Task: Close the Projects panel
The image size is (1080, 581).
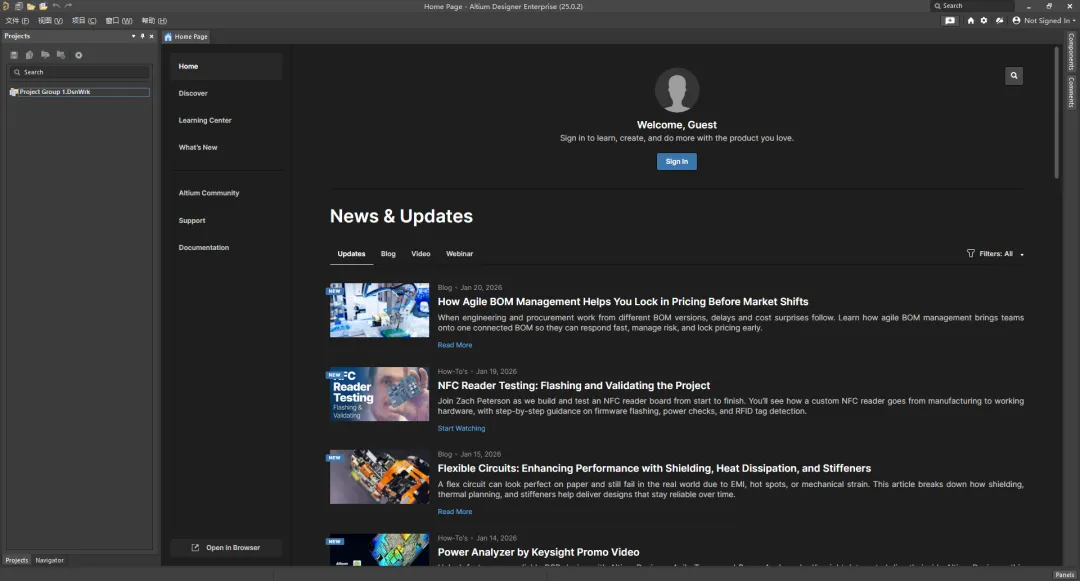Action: tap(152, 36)
